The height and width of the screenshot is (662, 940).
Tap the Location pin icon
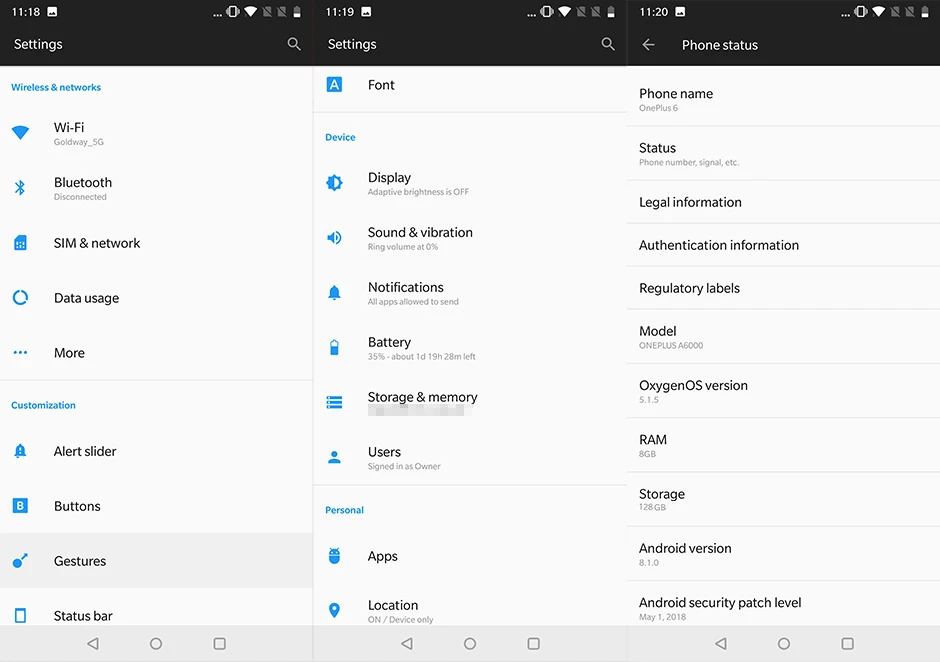[335, 610]
